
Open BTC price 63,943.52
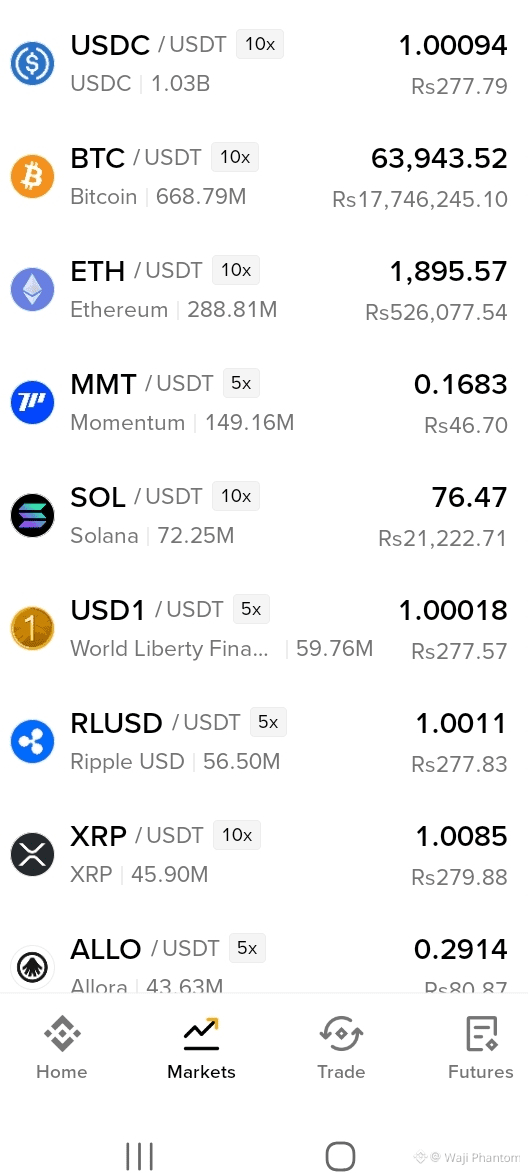point(439,159)
